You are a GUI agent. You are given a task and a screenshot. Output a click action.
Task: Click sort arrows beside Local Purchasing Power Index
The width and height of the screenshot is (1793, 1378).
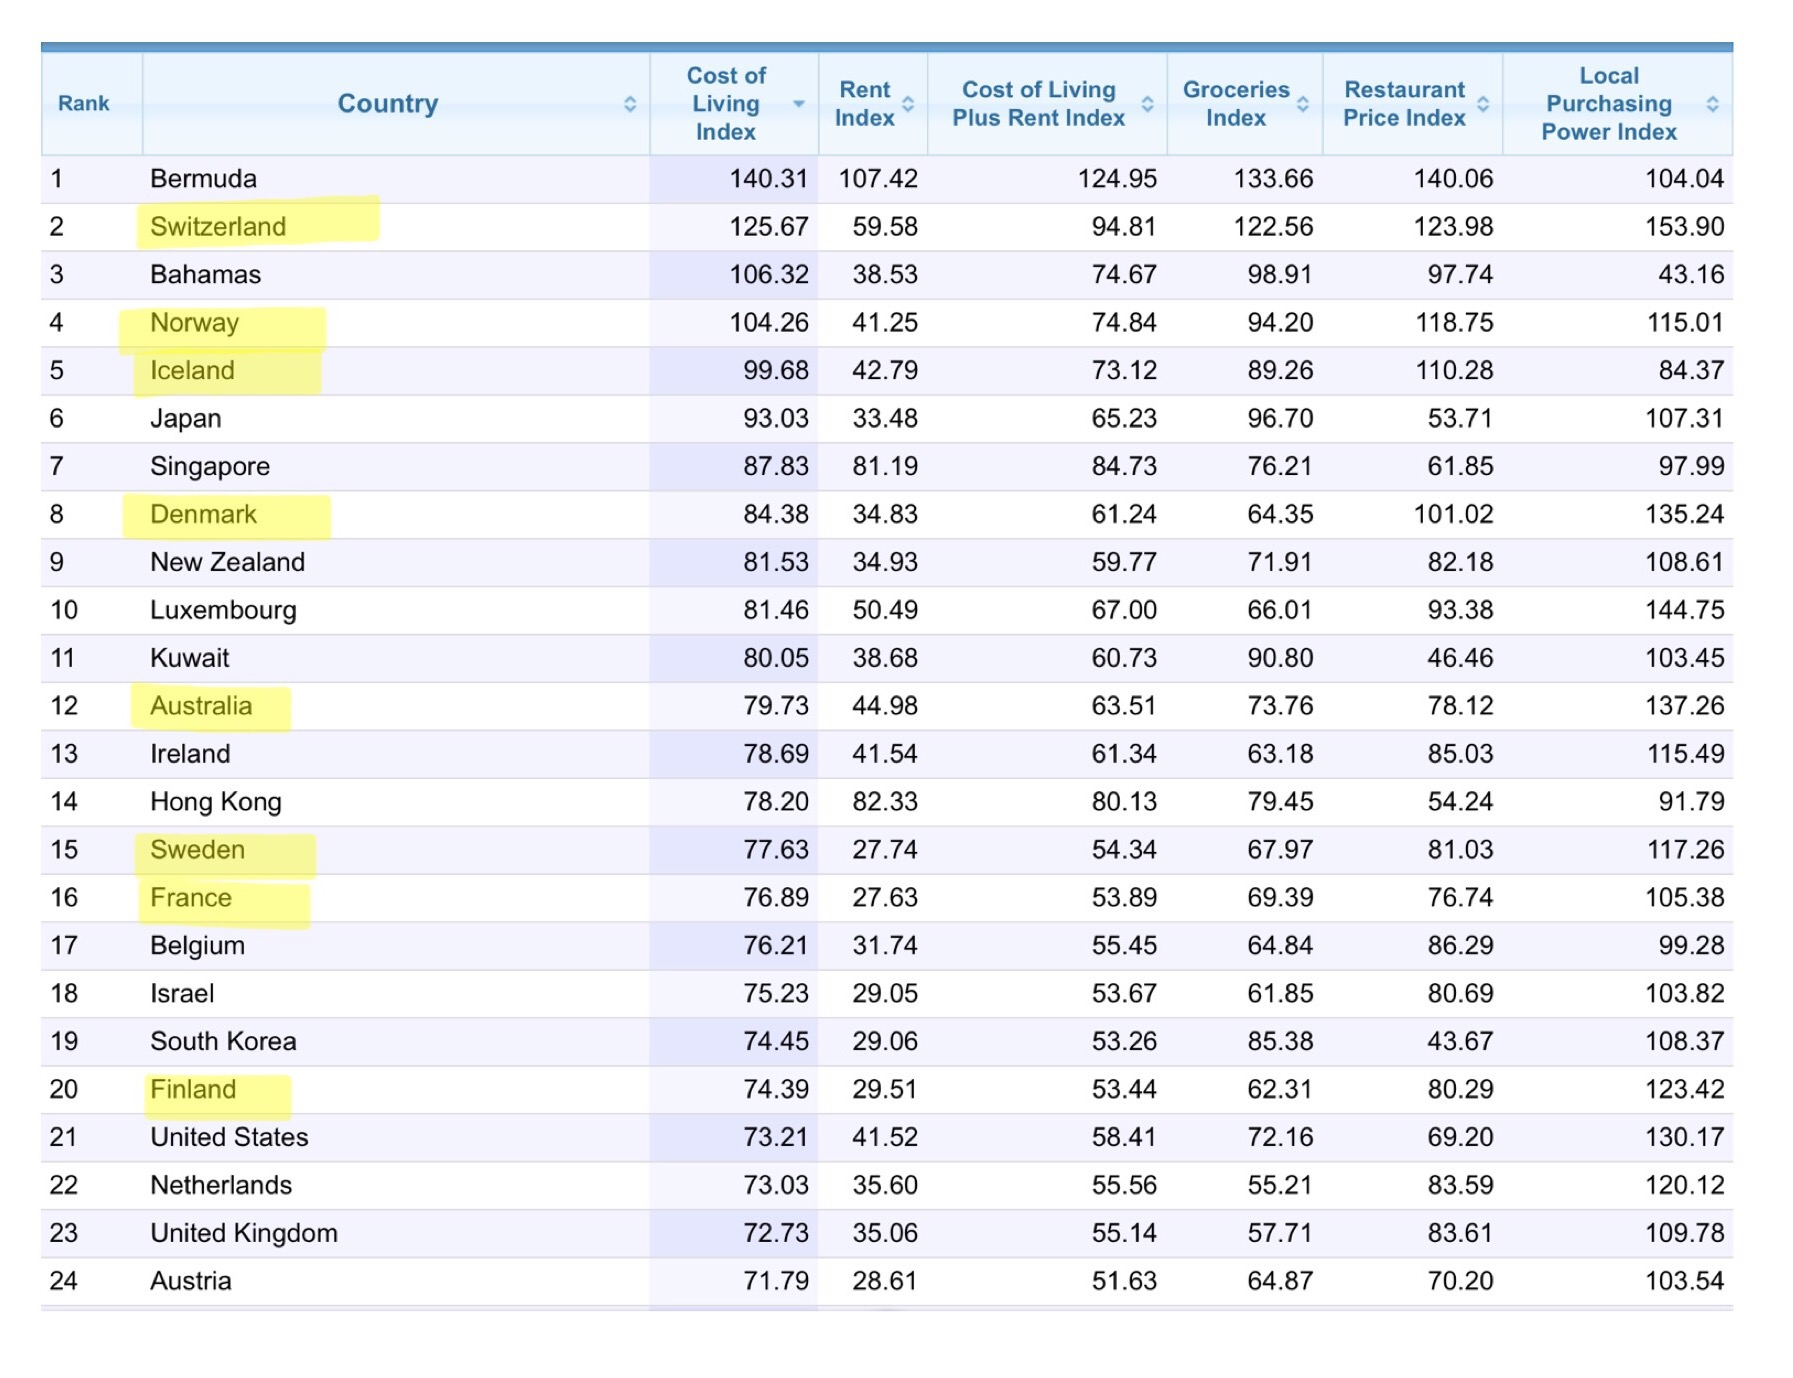(1712, 104)
